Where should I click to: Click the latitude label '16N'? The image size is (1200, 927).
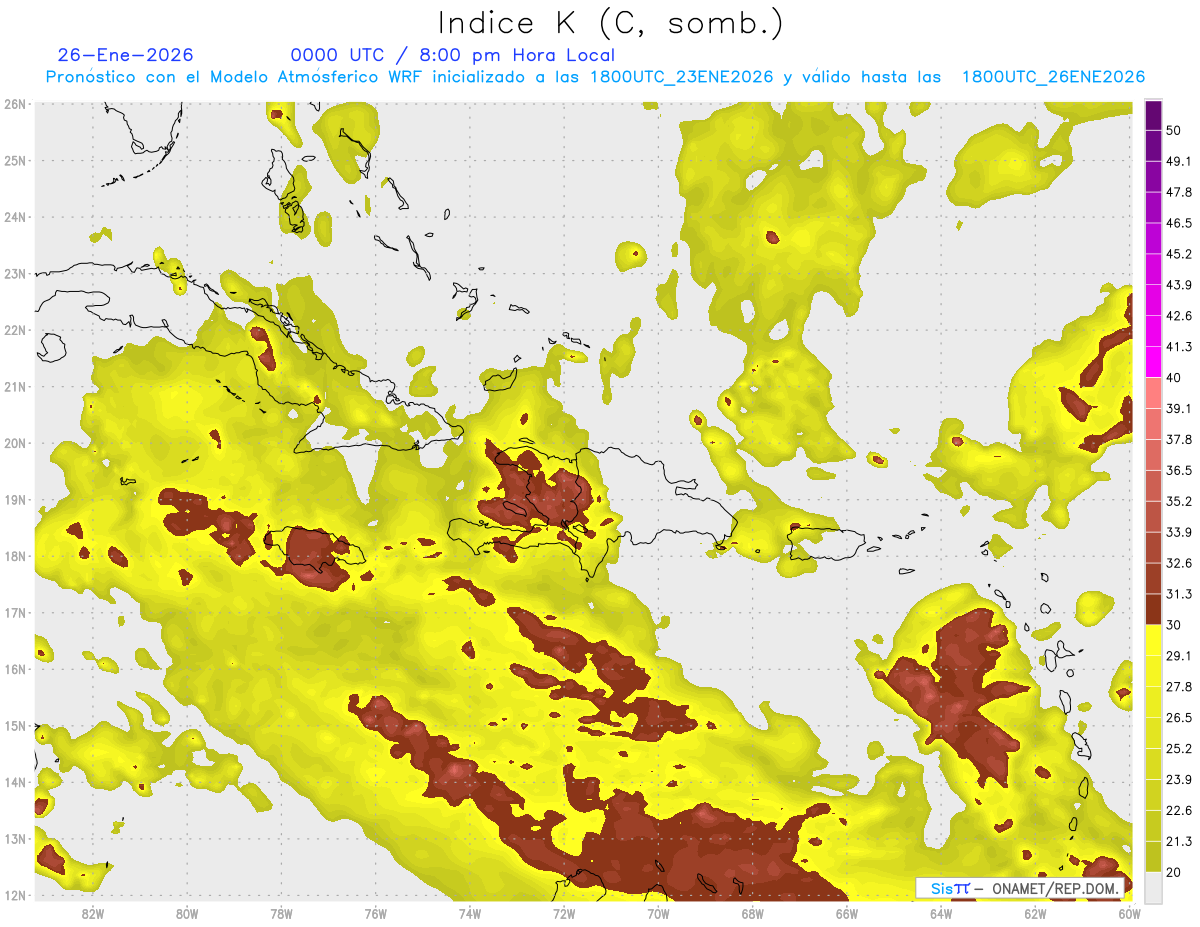point(14,669)
